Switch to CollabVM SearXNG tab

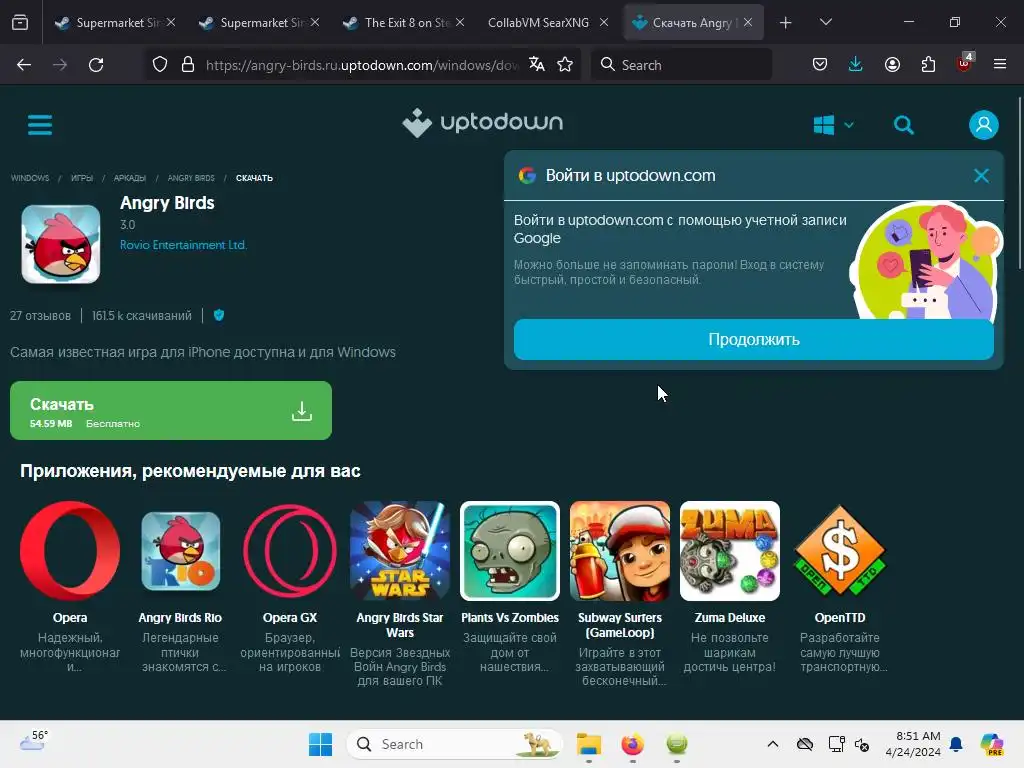[x=539, y=22]
